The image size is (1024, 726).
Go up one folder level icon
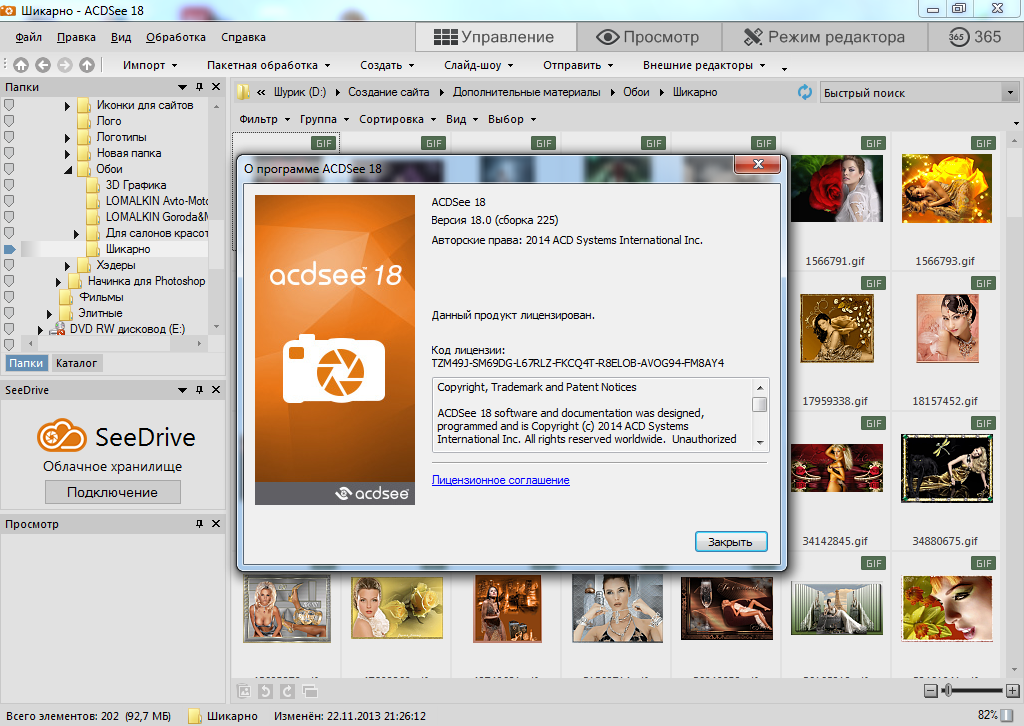pos(87,65)
